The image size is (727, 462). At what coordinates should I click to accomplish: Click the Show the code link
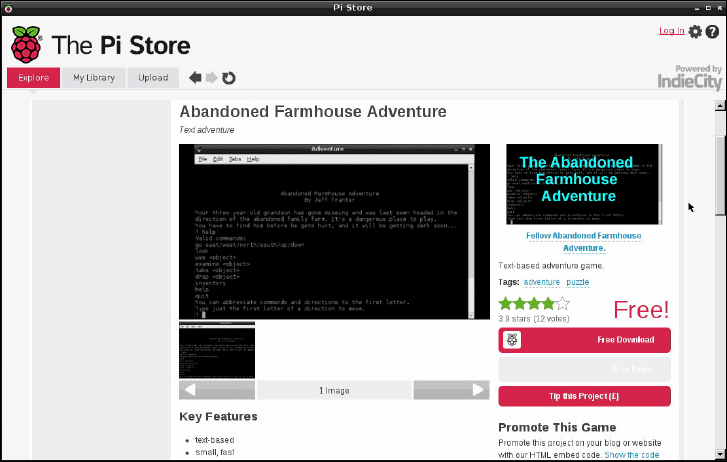click(631, 455)
